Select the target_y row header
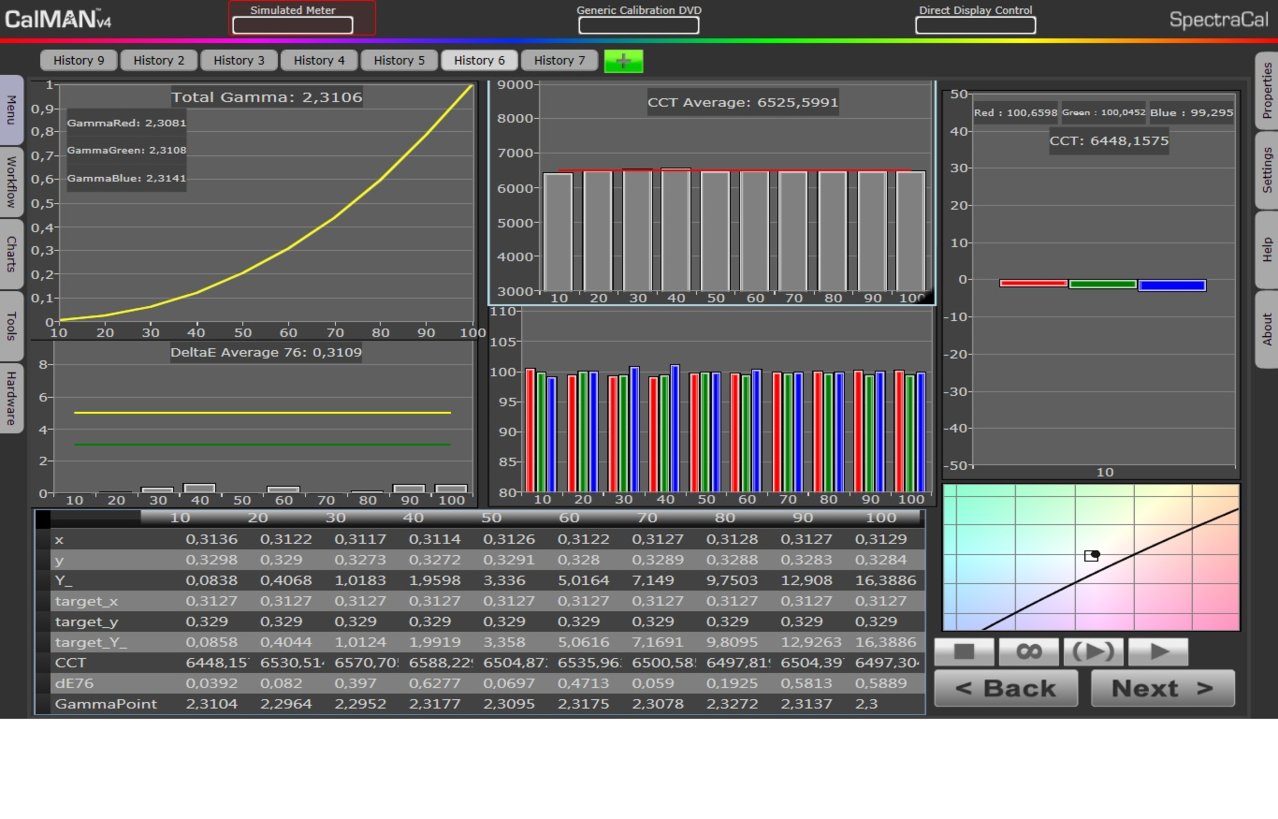 coord(86,621)
